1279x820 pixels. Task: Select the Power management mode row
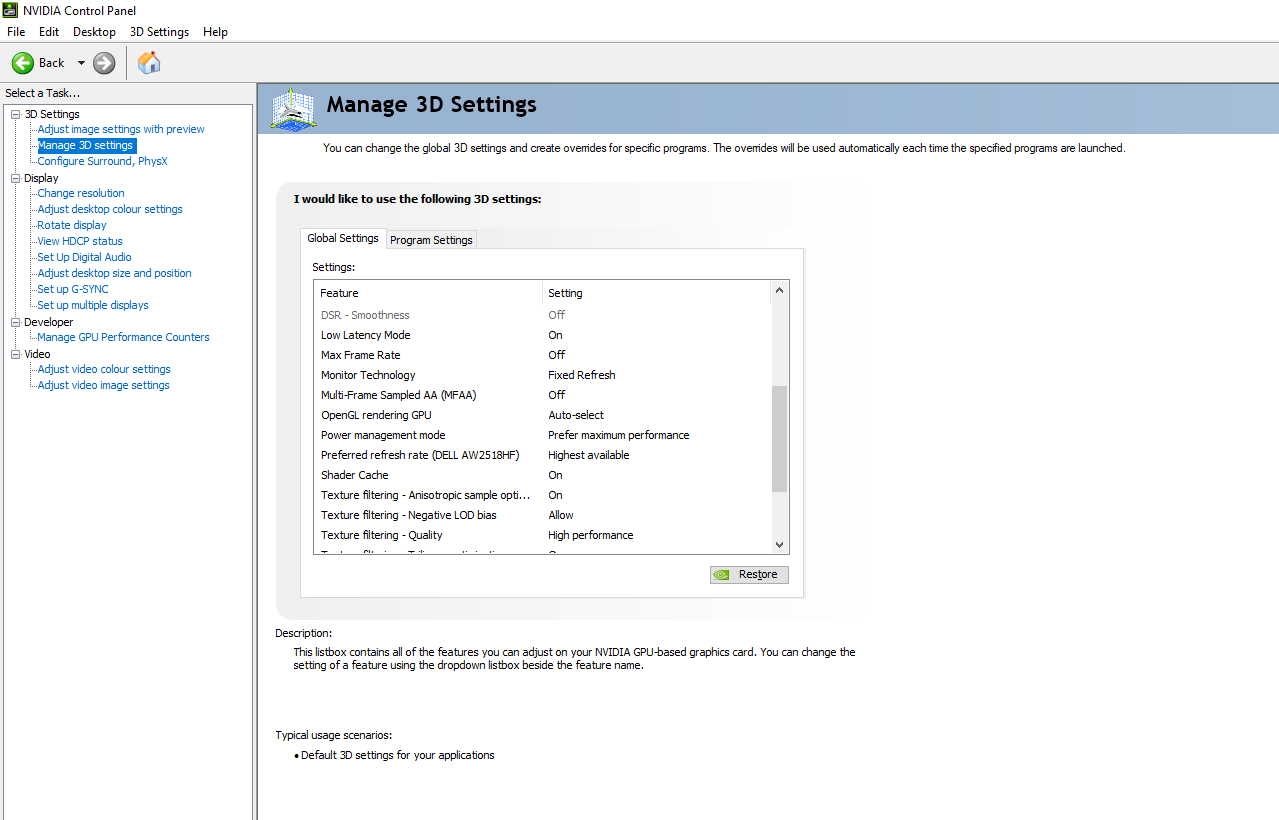pos(543,435)
